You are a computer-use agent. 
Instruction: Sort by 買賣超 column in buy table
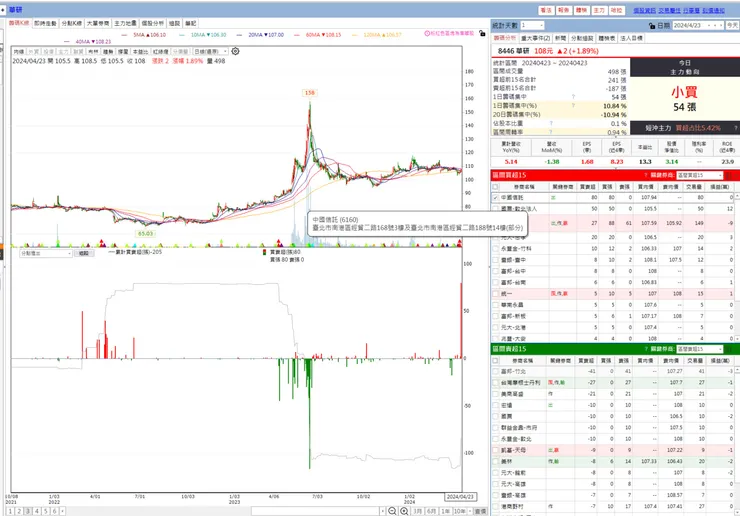click(588, 187)
